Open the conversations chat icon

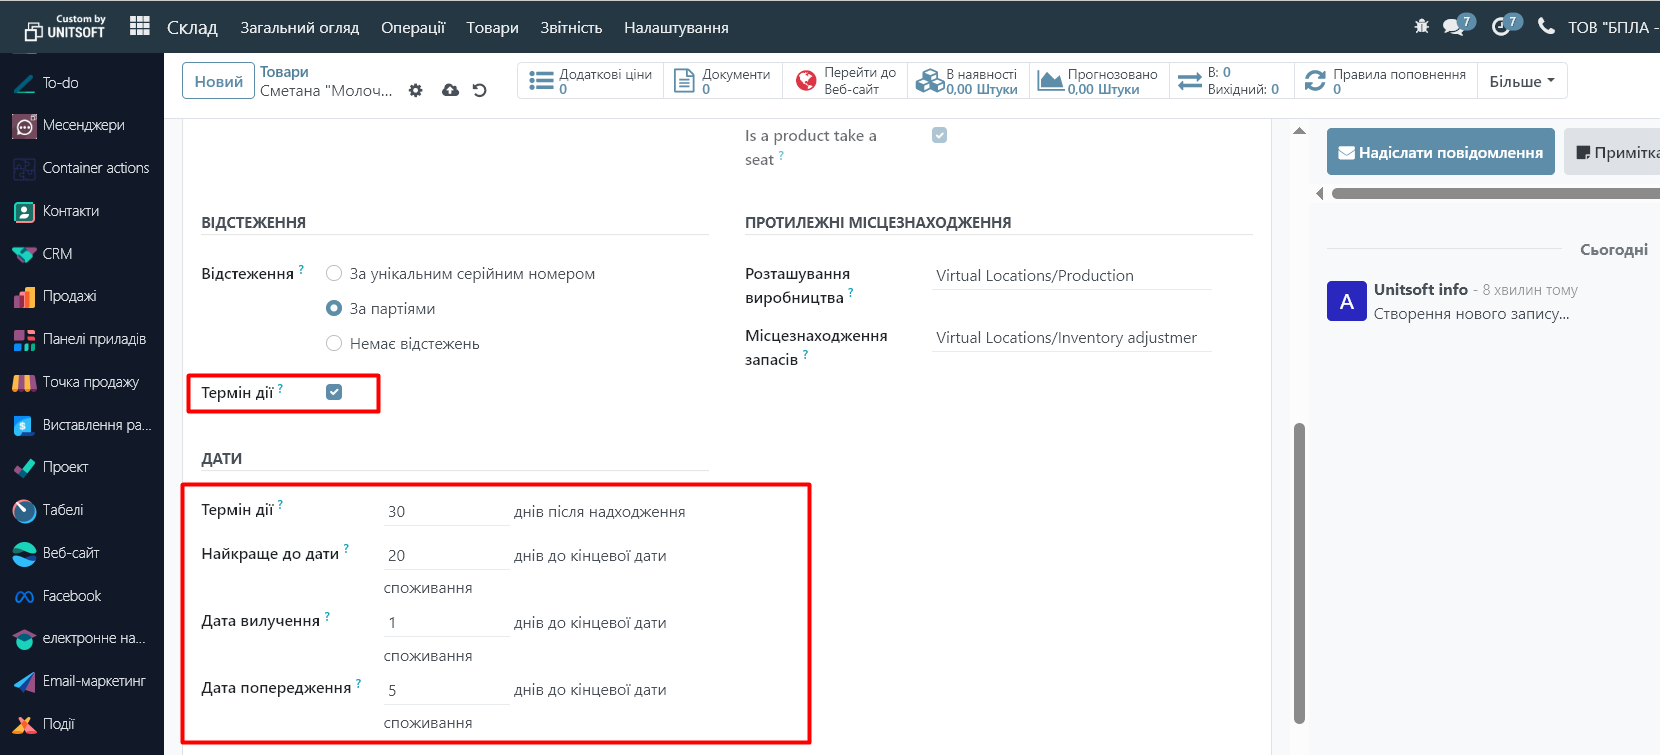click(x=1454, y=27)
